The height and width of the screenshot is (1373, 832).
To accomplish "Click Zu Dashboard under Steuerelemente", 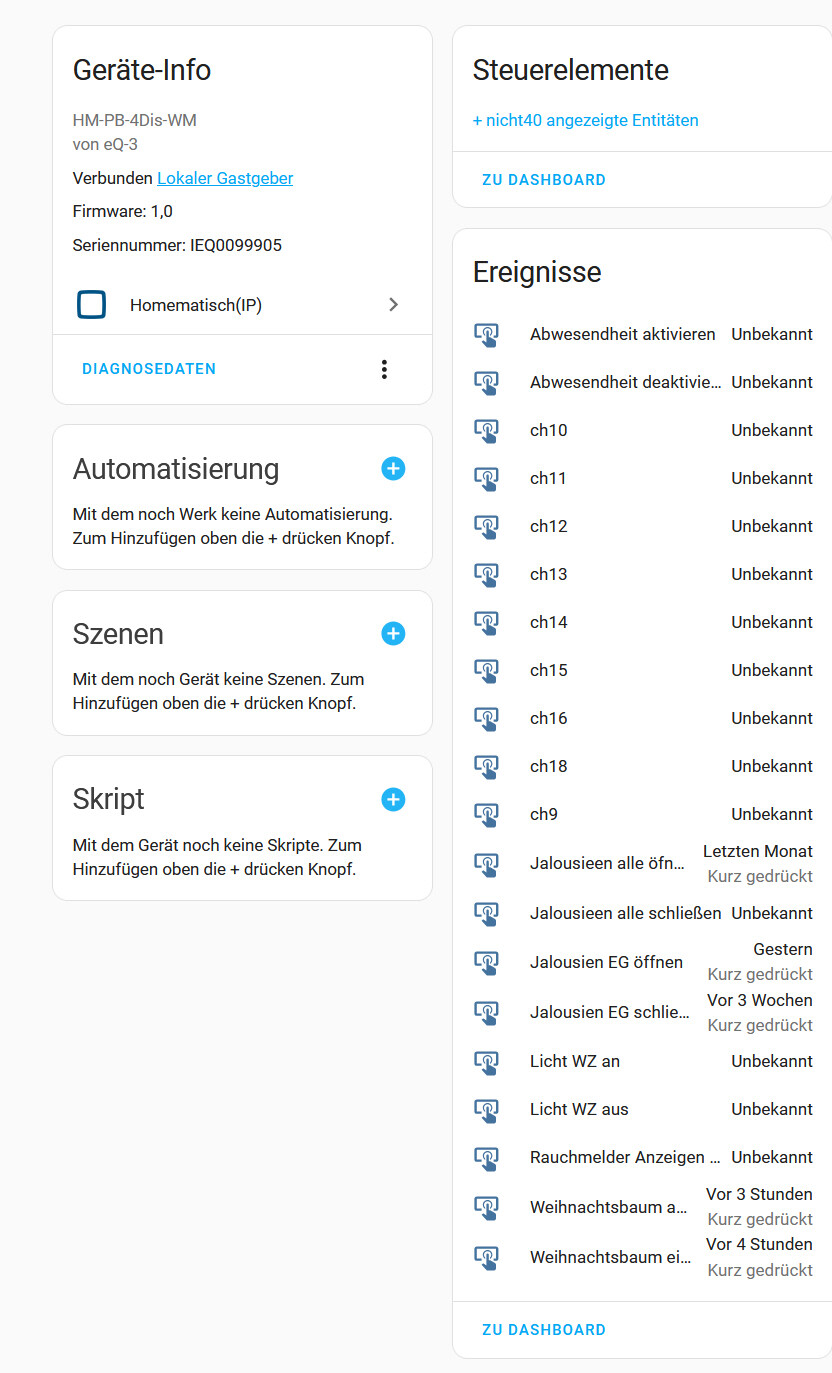I will (544, 180).
